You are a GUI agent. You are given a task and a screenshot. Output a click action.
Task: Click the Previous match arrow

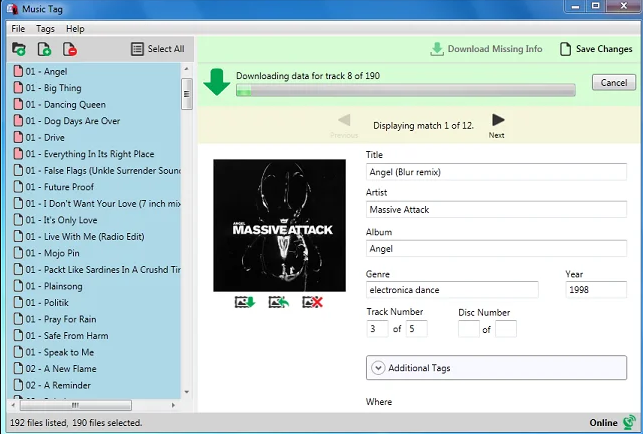click(344, 120)
